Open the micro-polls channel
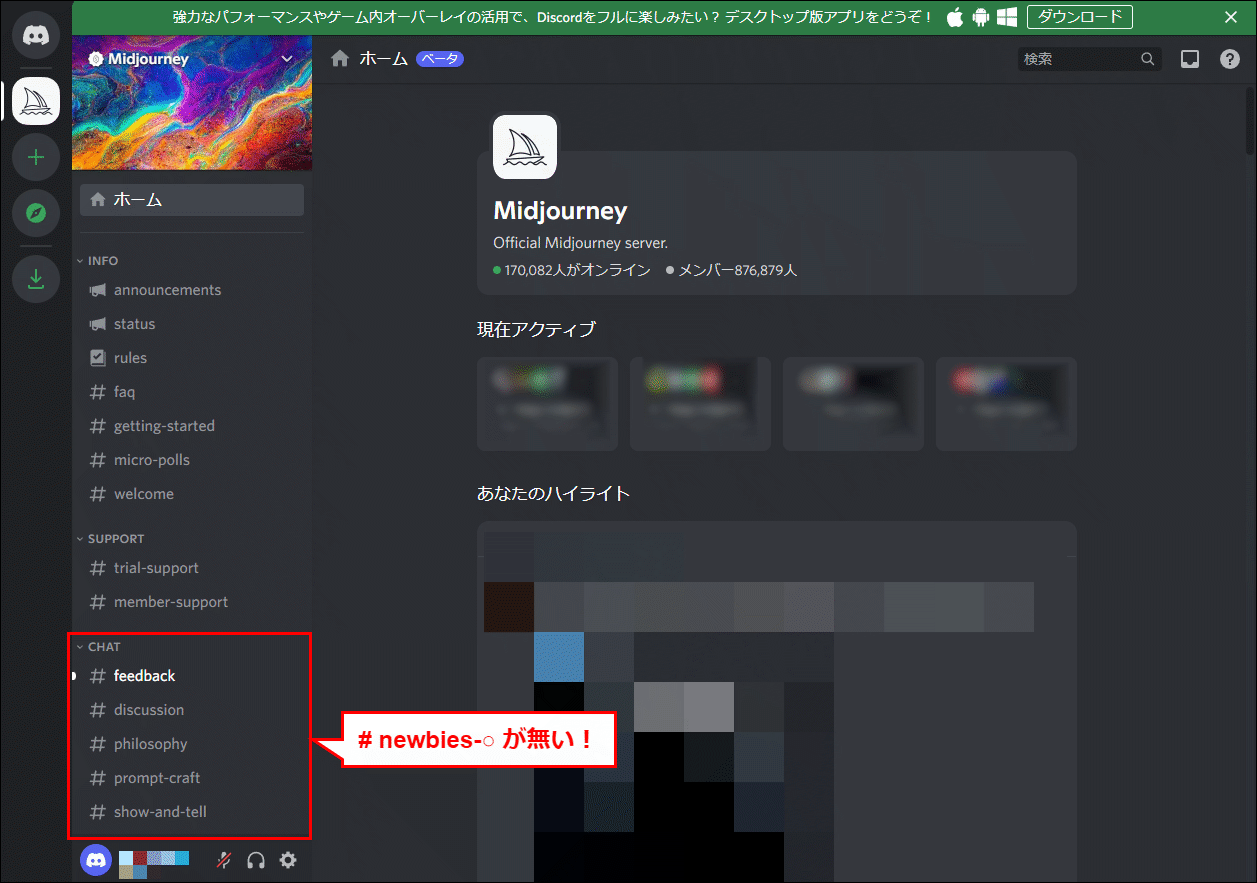This screenshot has width=1257, height=883. [x=192, y=460]
